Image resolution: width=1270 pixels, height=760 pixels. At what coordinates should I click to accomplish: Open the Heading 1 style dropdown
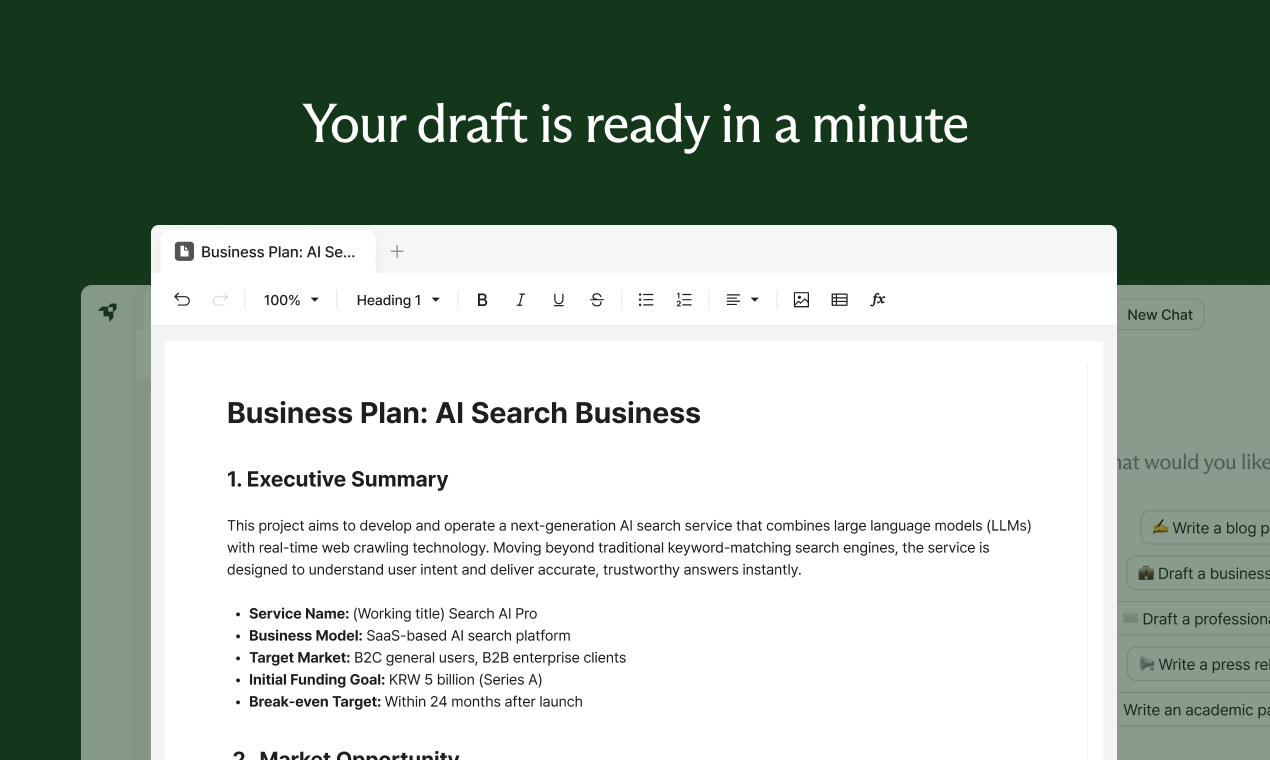(397, 299)
